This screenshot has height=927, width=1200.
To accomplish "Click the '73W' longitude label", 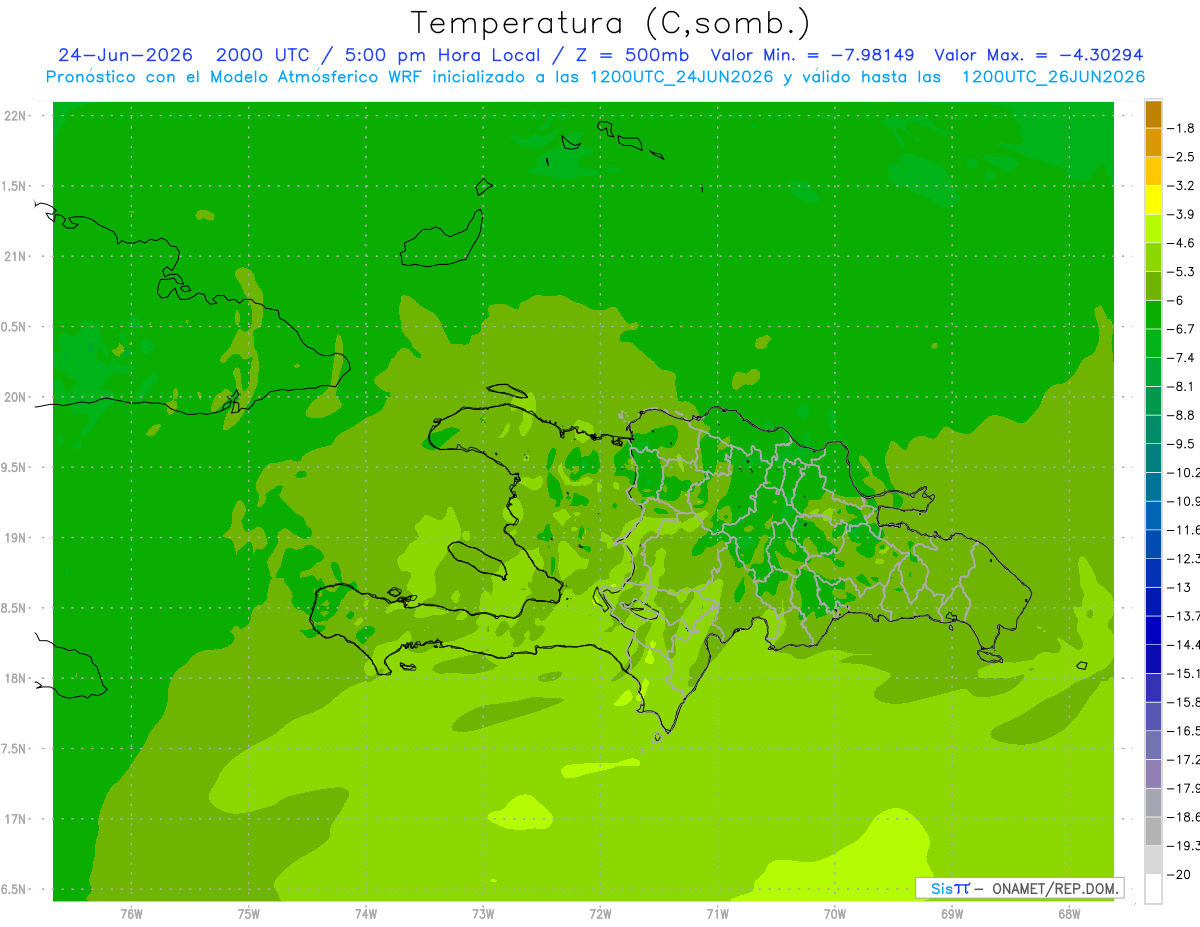I will tap(483, 913).
